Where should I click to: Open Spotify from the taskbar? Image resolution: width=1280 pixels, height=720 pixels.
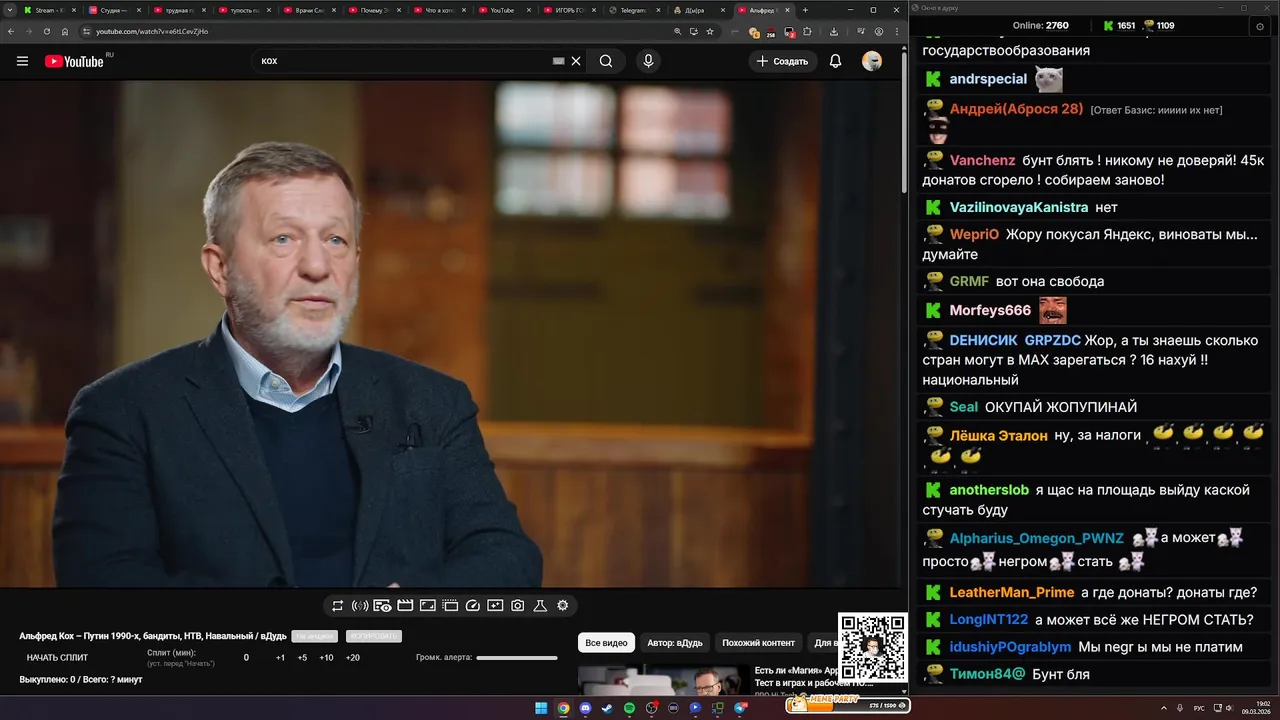[x=629, y=708]
